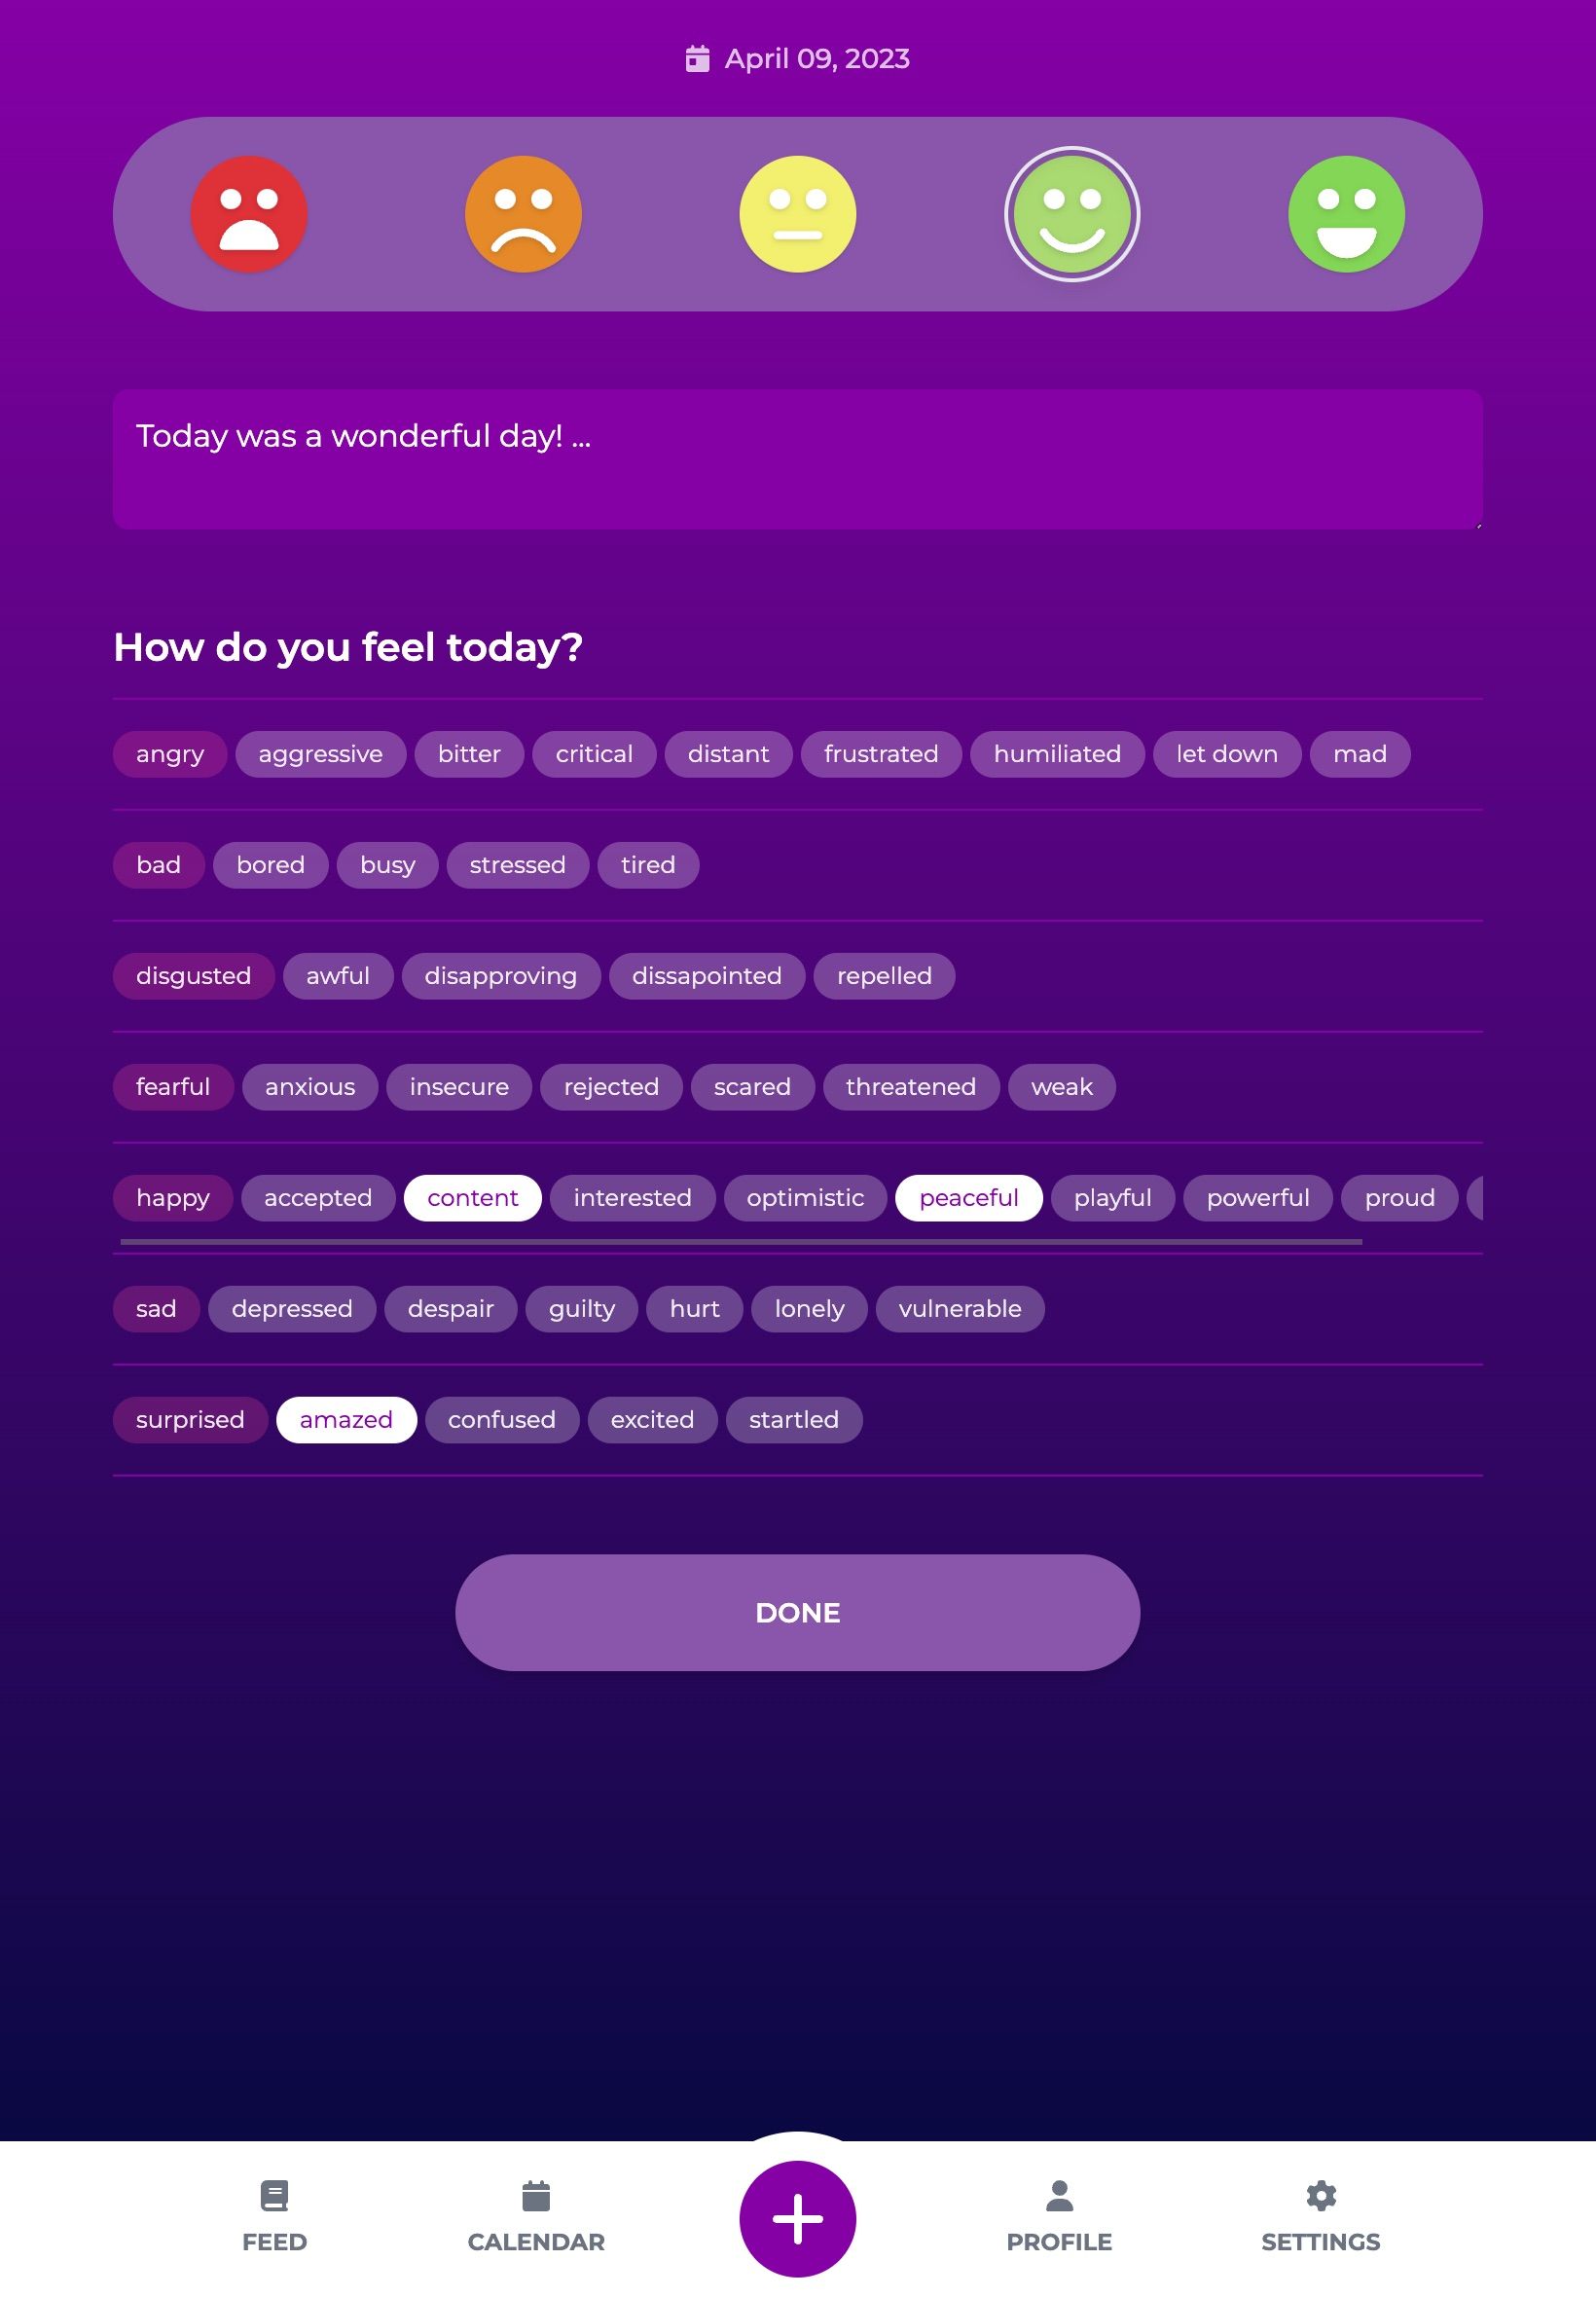Pick the yellow neutral mood face
Screen dimensions: 1596x2297
pos(797,214)
